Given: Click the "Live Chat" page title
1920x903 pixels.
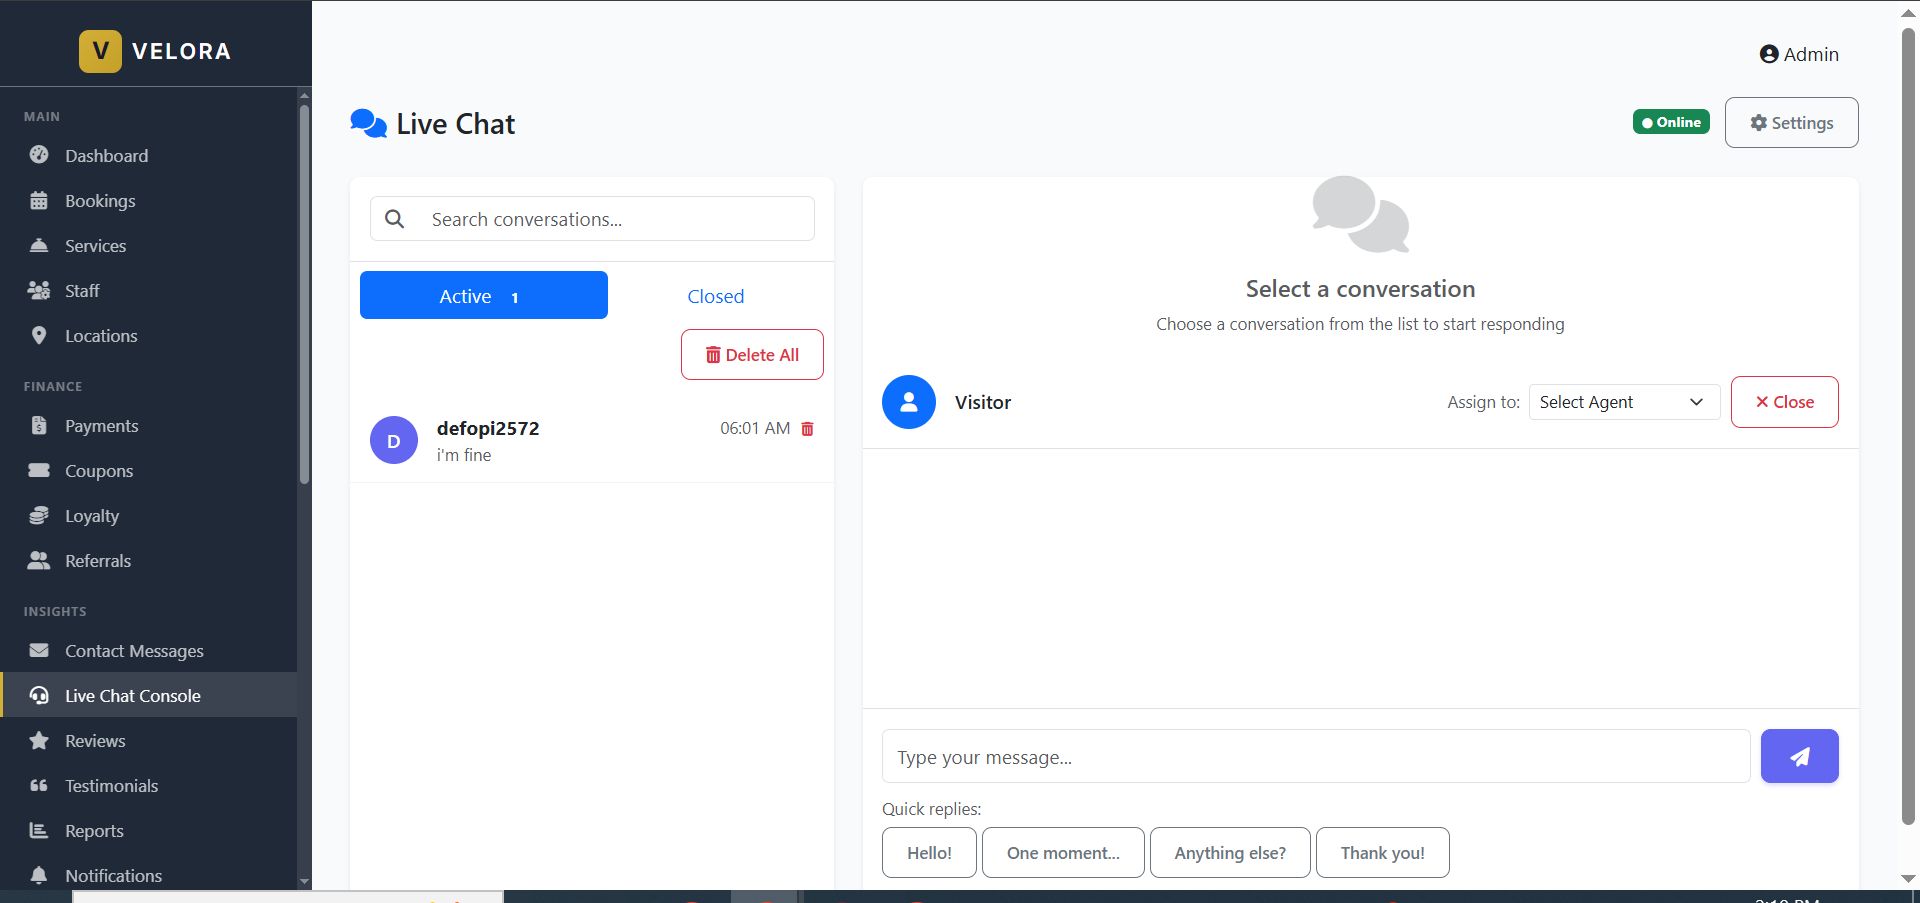Looking at the screenshot, I should click(x=455, y=124).
